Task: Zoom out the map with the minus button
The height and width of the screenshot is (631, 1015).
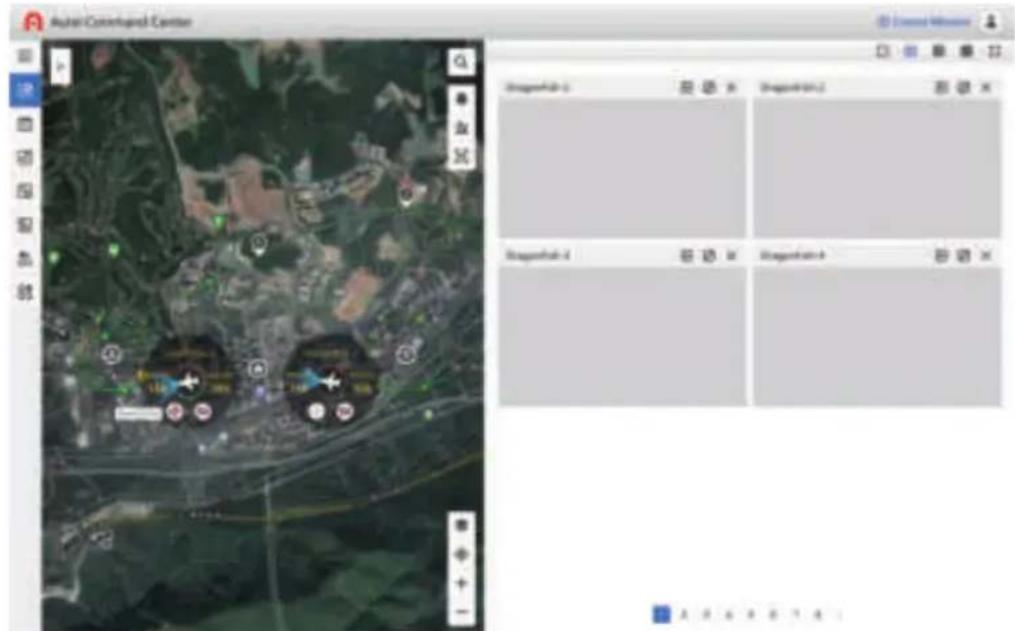Action: [x=462, y=612]
